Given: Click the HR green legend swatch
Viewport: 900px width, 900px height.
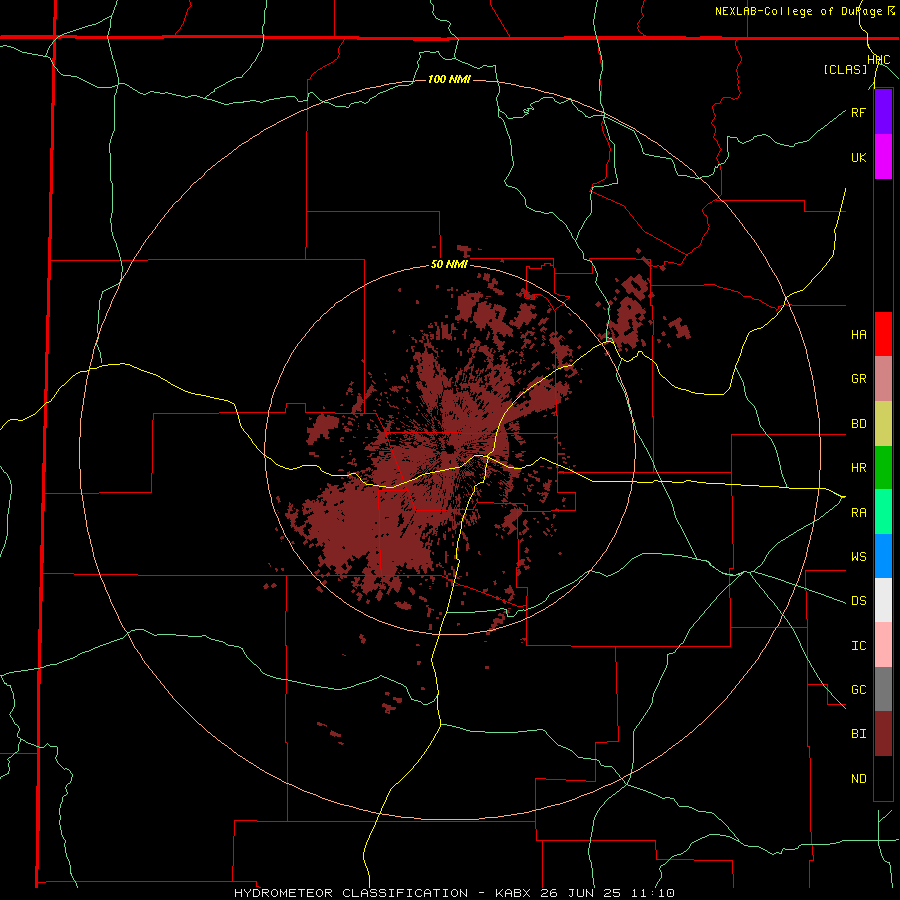Looking at the screenshot, I should click(x=883, y=468).
